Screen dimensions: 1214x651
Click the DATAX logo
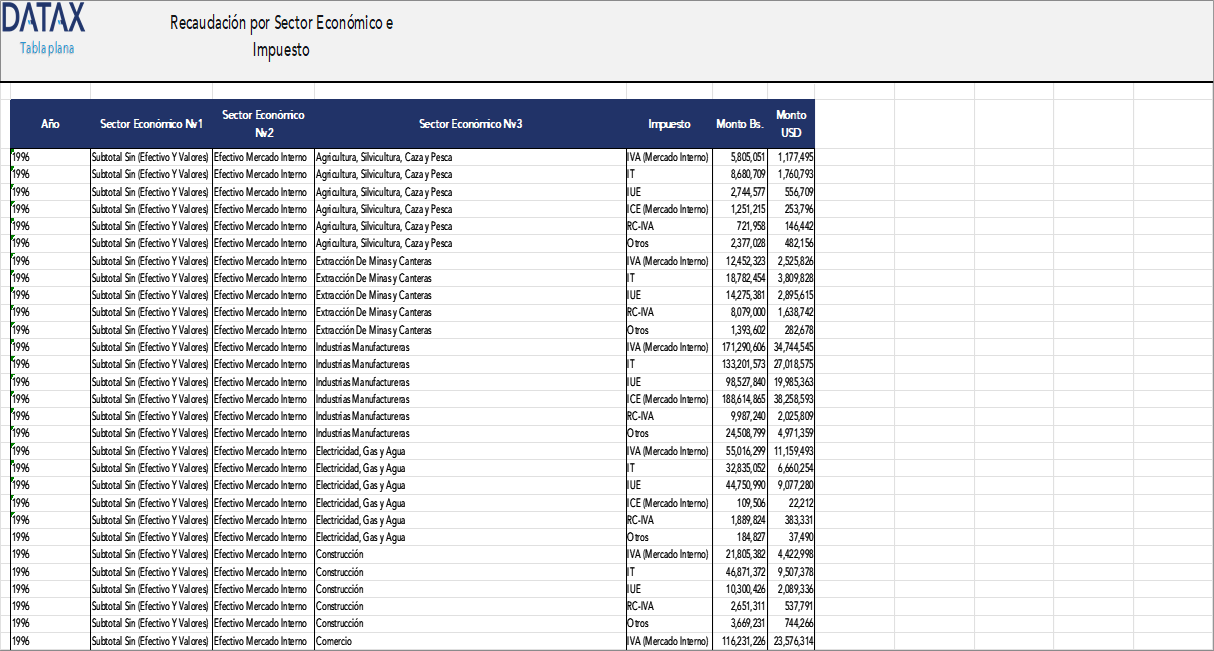coord(47,20)
